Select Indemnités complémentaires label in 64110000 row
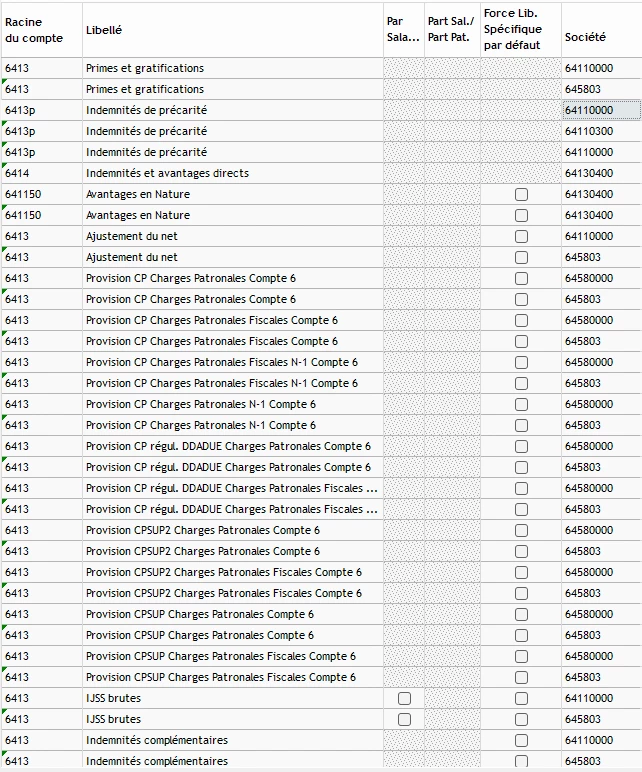The height and width of the screenshot is (772, 642). tap(157, 740)
